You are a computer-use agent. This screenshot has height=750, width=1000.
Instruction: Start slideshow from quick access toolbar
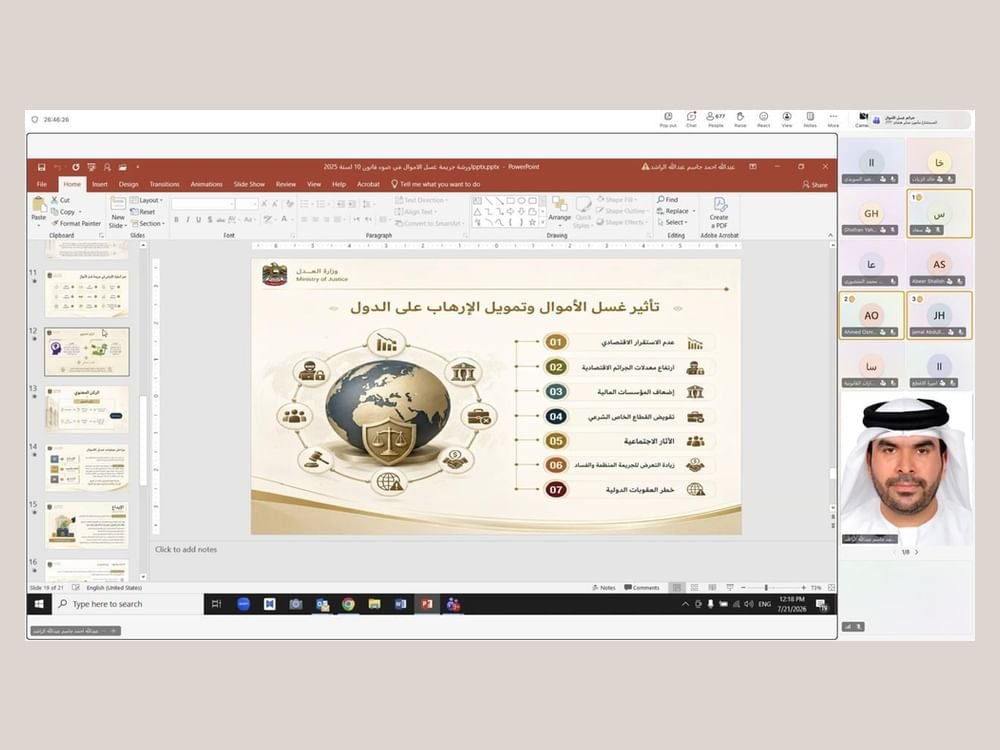[91, 167]
